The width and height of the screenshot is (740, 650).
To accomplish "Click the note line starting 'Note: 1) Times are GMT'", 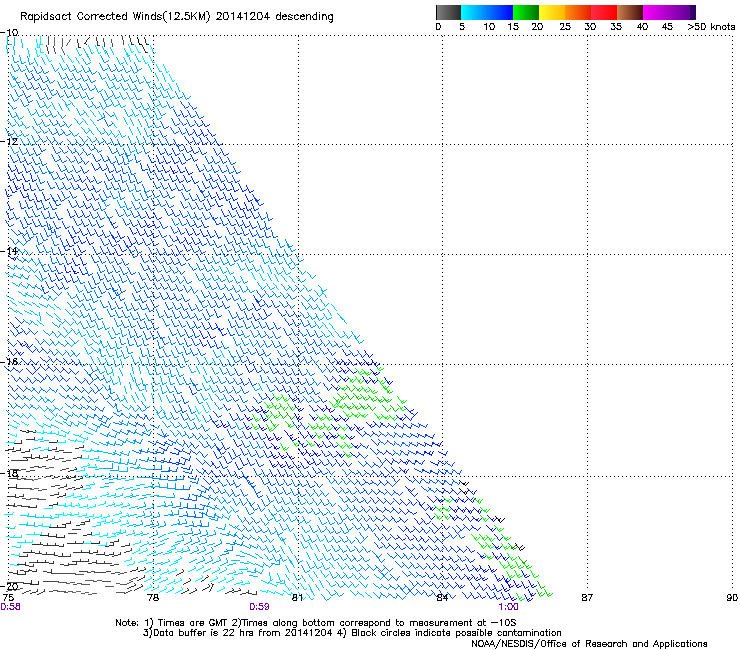I will click(x=315, y=623).
